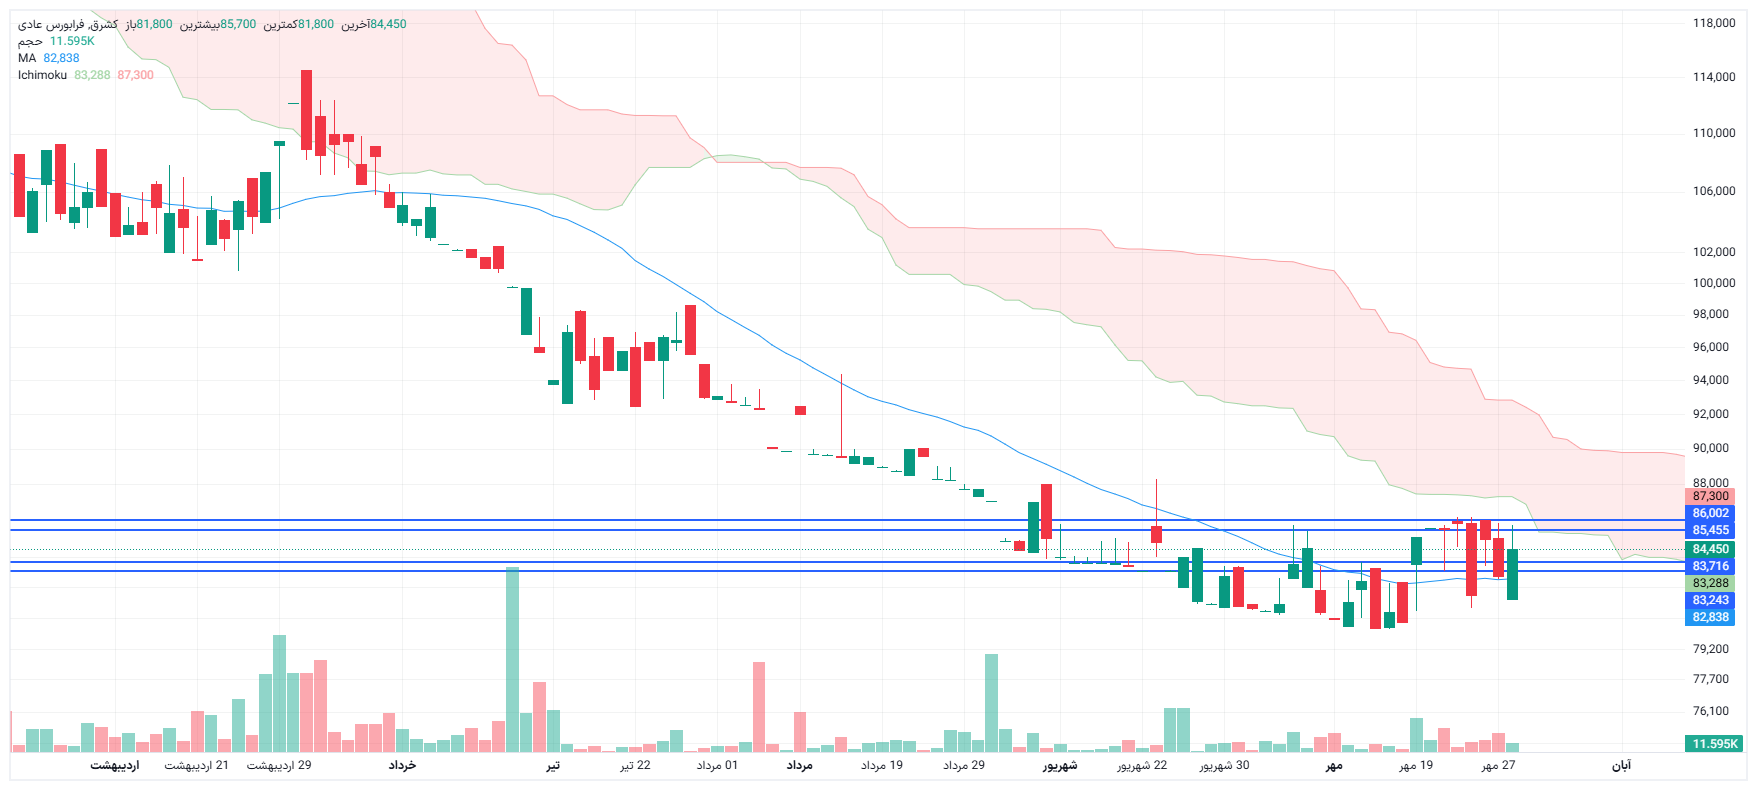Click the 118,000 price axis label
The image size is (1757, 790).
coord(1714,23)
